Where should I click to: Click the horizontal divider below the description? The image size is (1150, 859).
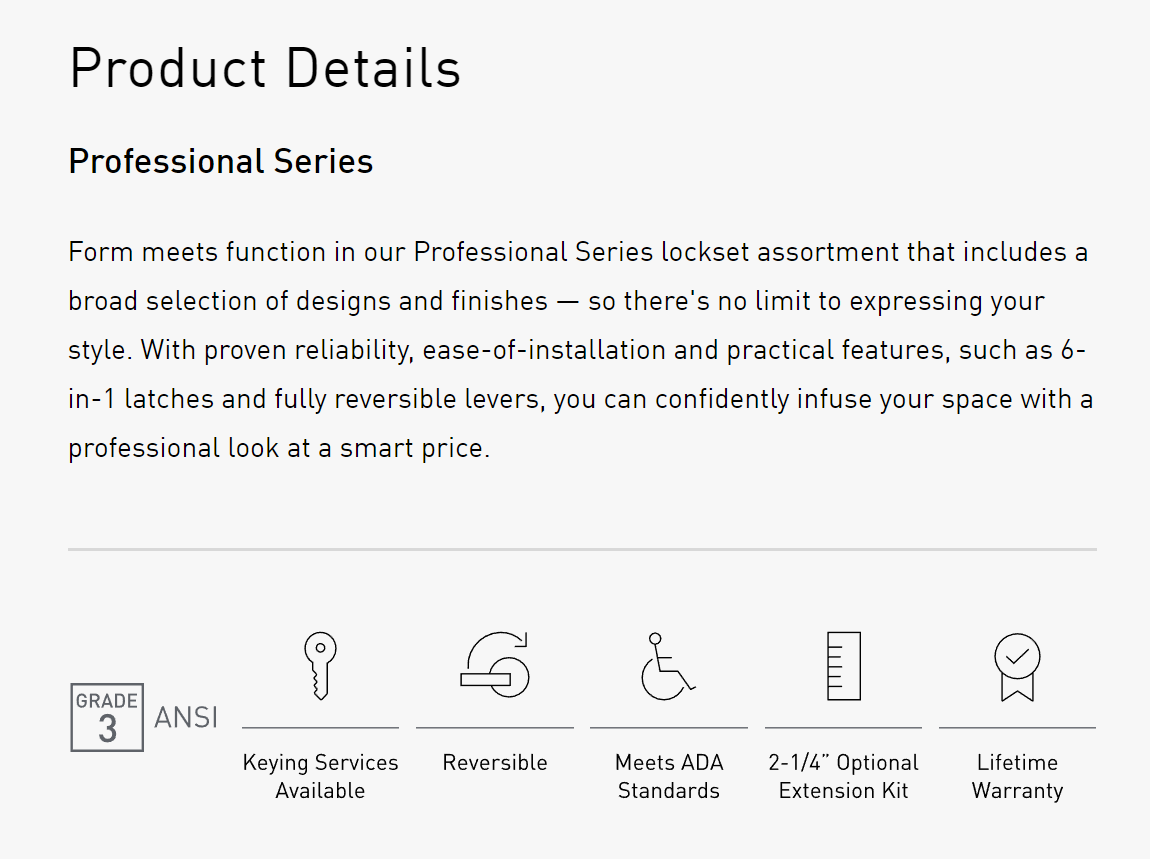point(582,549)
